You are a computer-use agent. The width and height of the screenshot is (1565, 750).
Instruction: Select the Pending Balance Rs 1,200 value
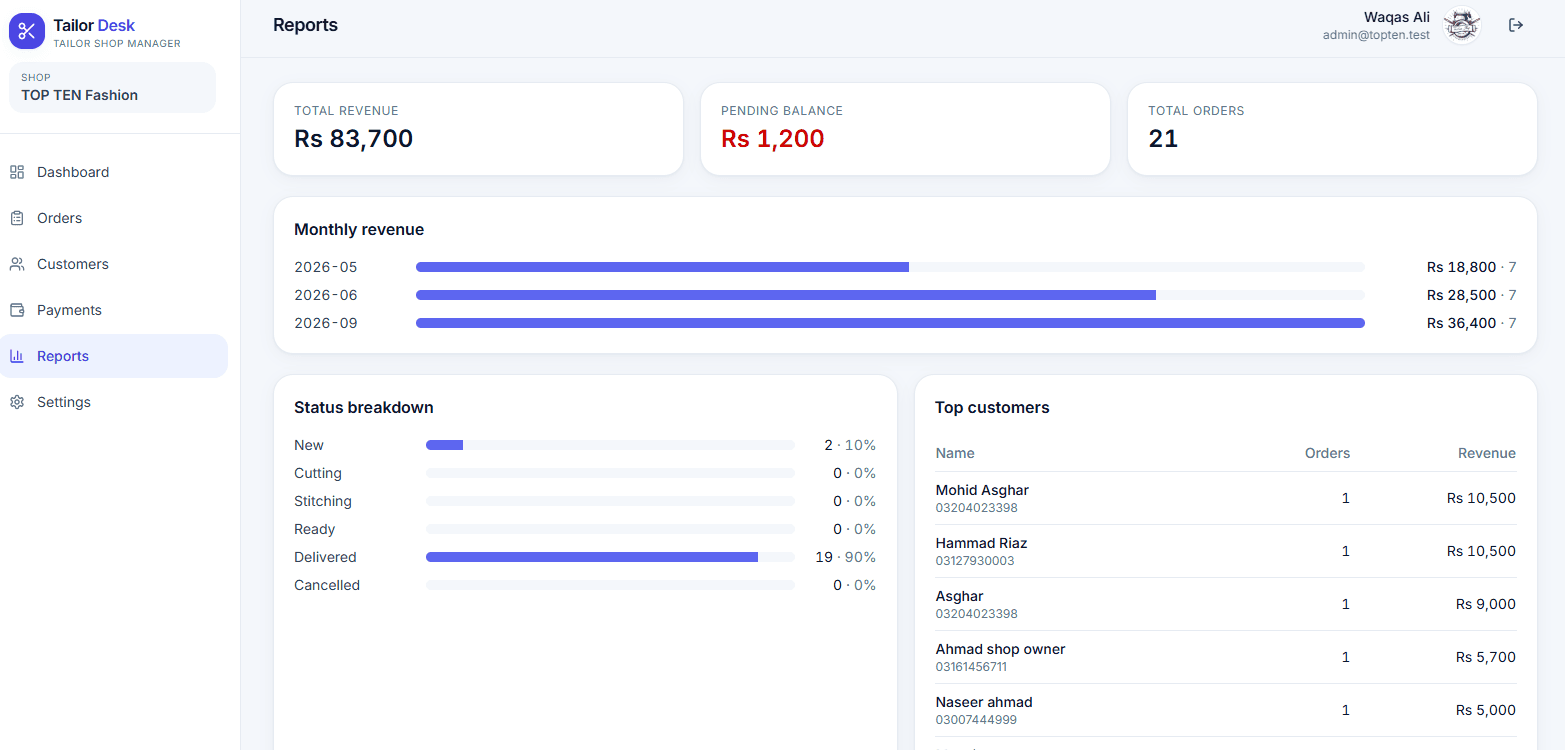773,139
